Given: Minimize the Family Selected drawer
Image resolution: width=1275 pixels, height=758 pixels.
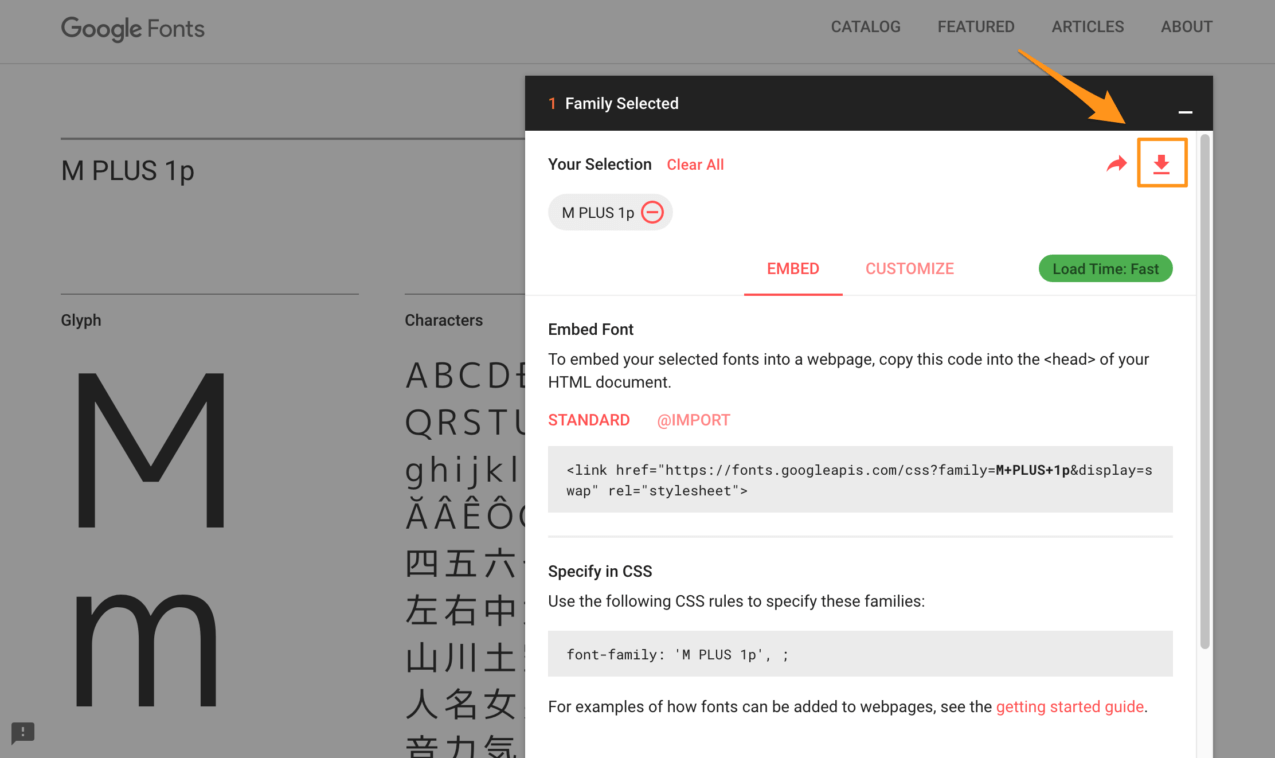Looking at the screenshot, I should 1185,112.
